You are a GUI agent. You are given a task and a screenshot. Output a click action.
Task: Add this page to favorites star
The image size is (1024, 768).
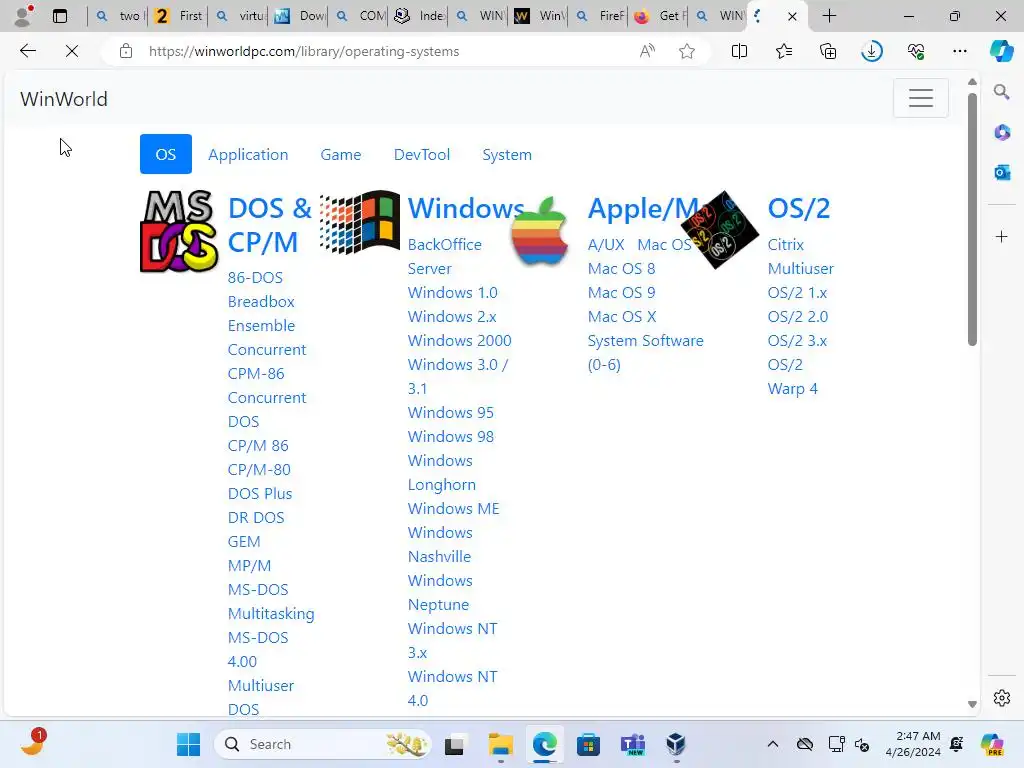tap(686, 51)
